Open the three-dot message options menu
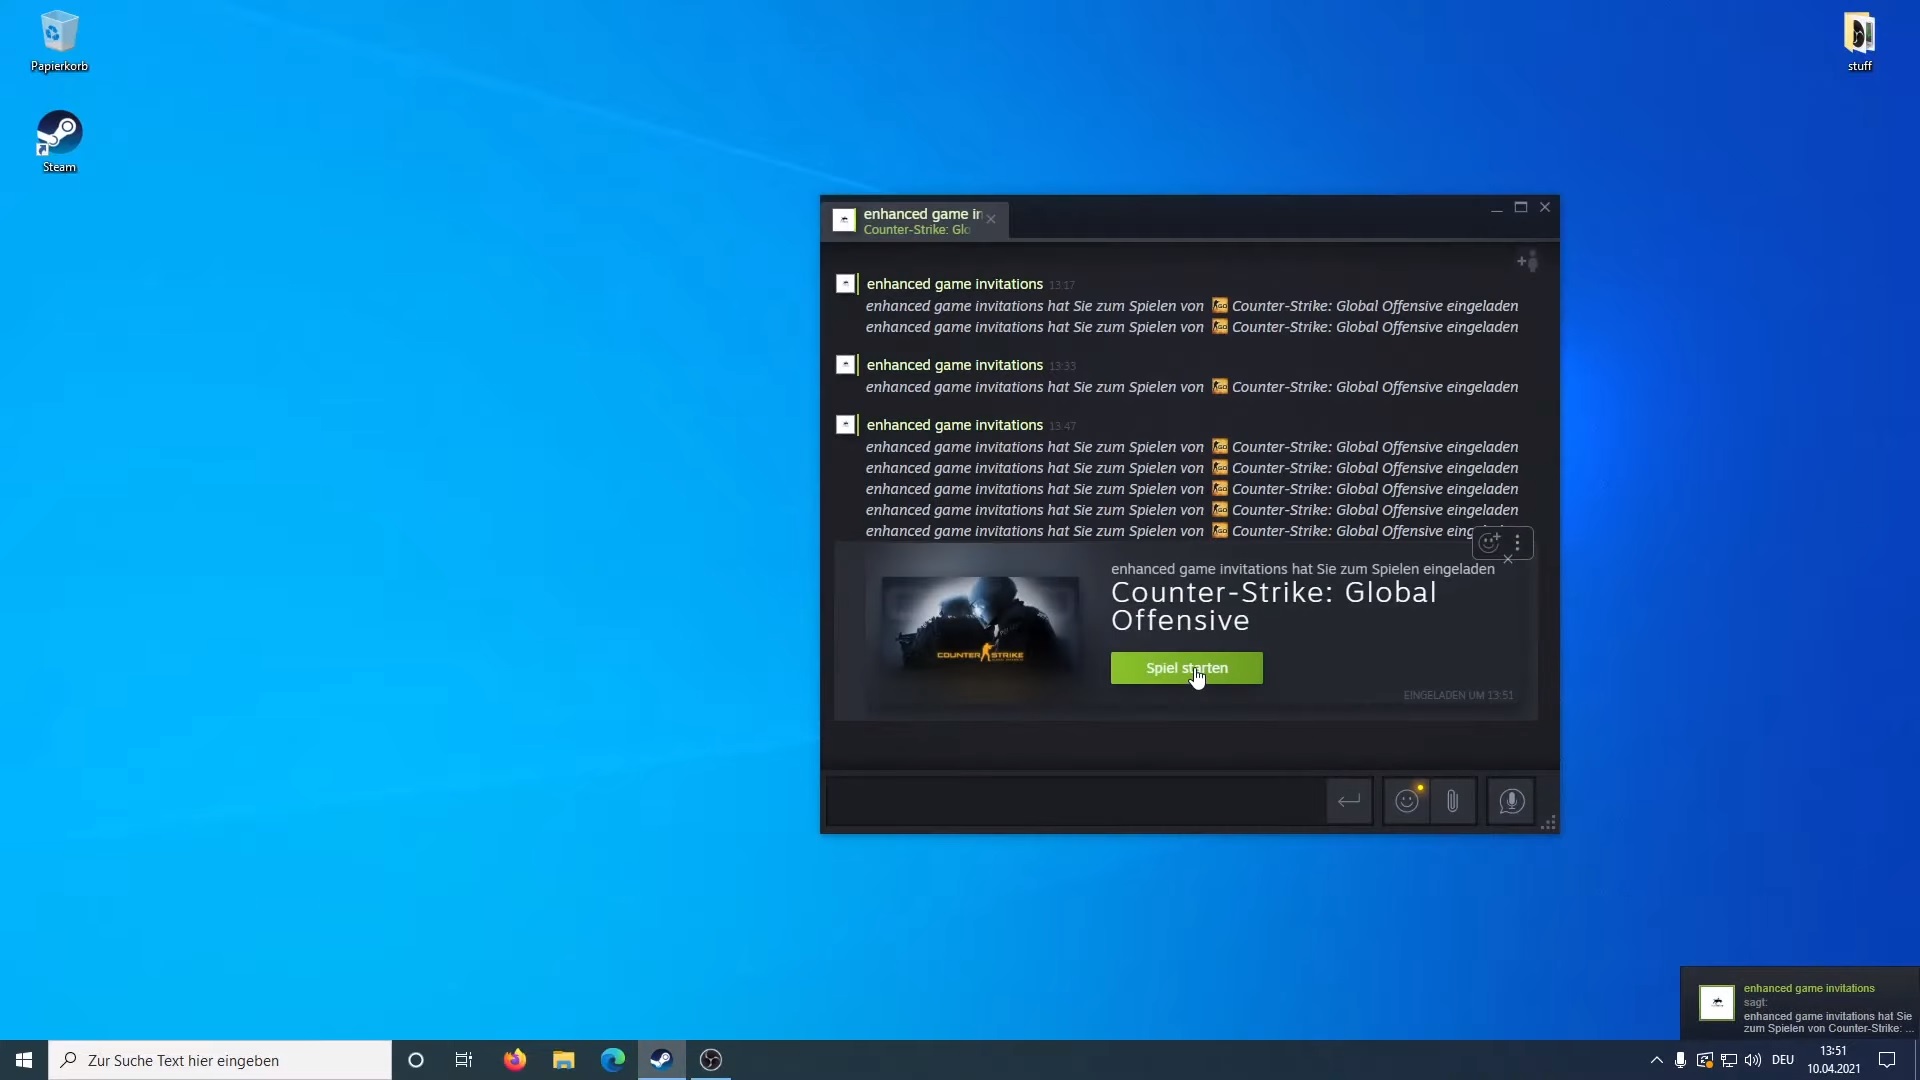Viewport: 1920px width, 1080px height. (x=1518, y=543)
